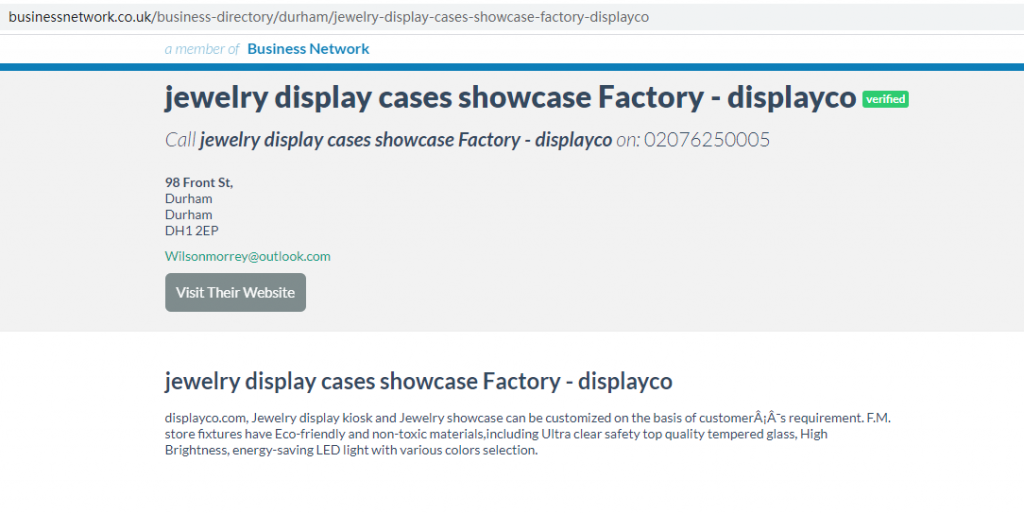Click the blue horizontal header bar
Image resolution: width=1024 pixels, height=514 pixels.
(x=512, y=67)
